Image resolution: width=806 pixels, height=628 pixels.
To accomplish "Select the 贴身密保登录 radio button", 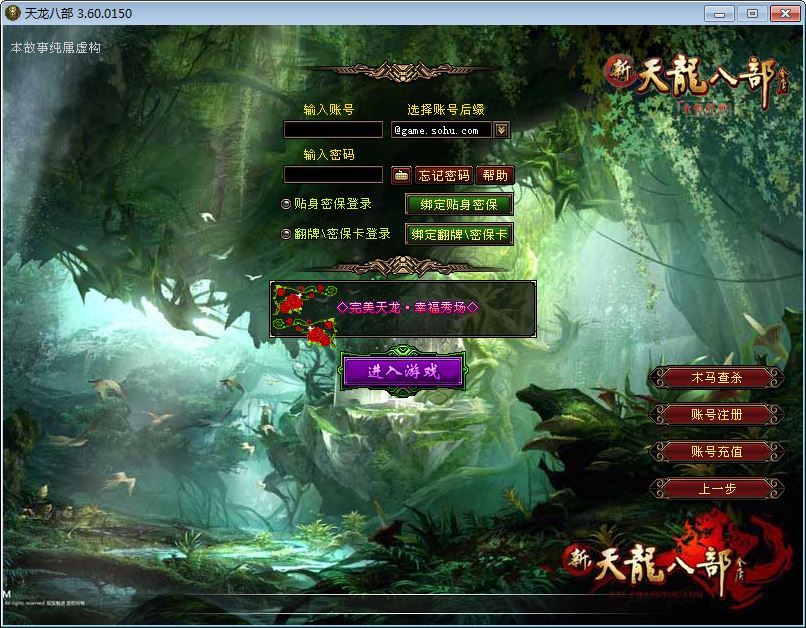I will 286,204.
